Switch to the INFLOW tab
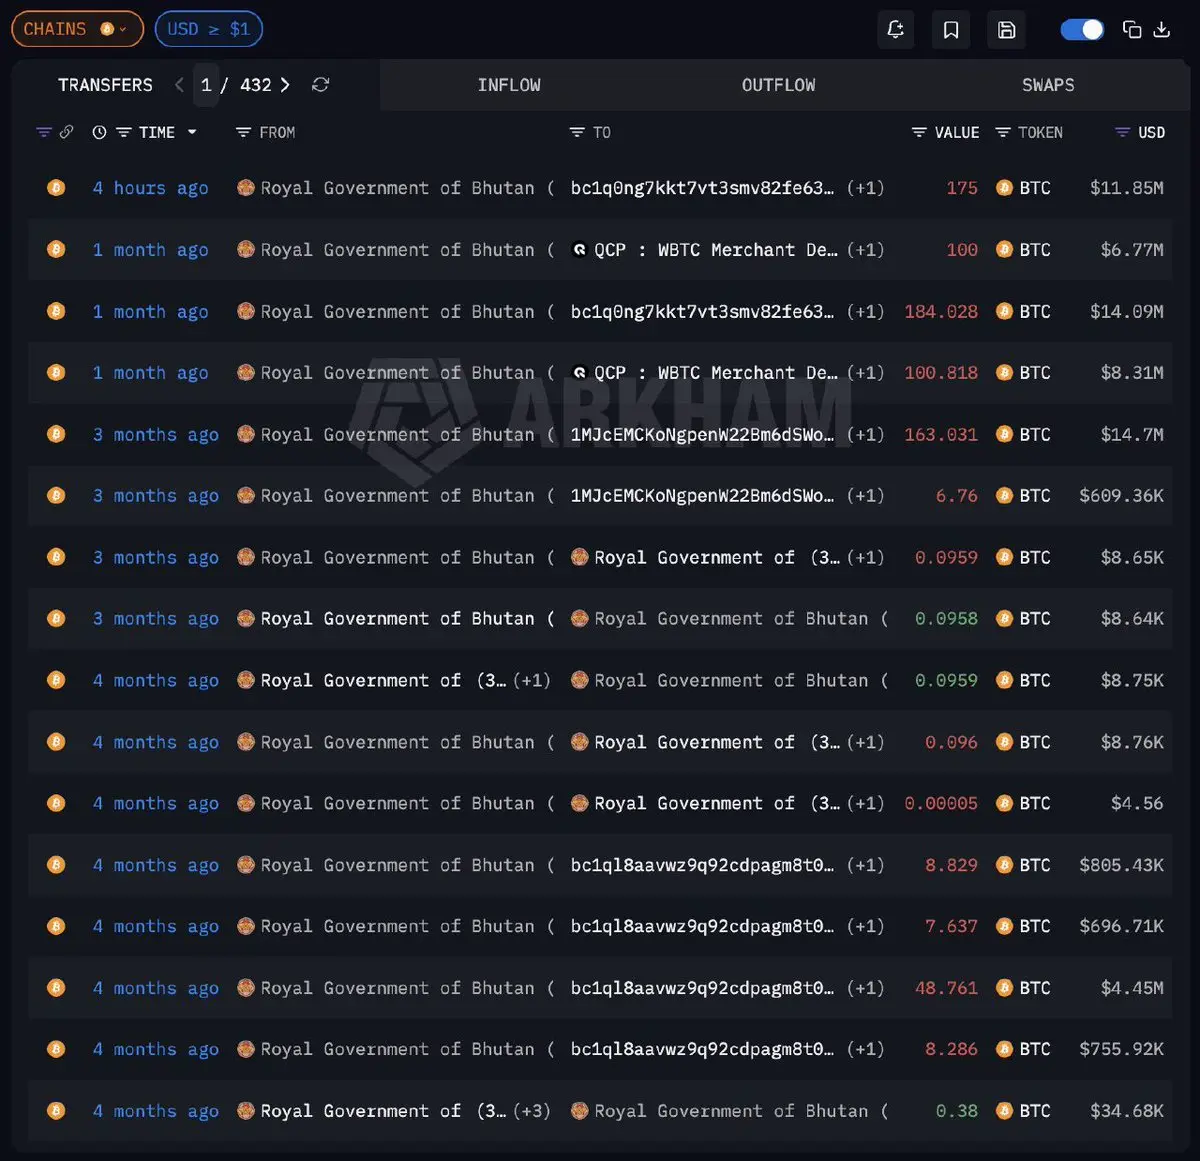The width and height of the screenshot is (1200, 1161). [509, 85]
